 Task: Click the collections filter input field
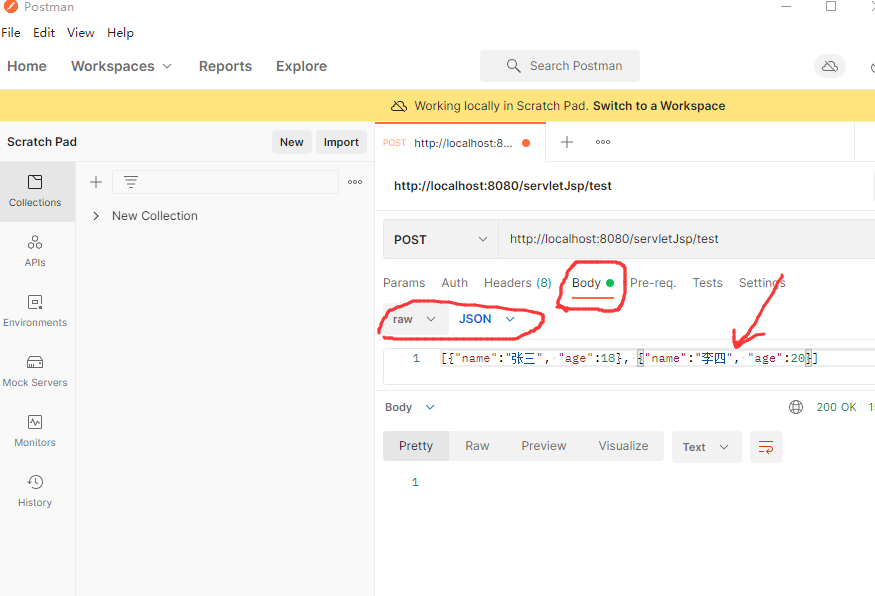(x=225, y=182)
